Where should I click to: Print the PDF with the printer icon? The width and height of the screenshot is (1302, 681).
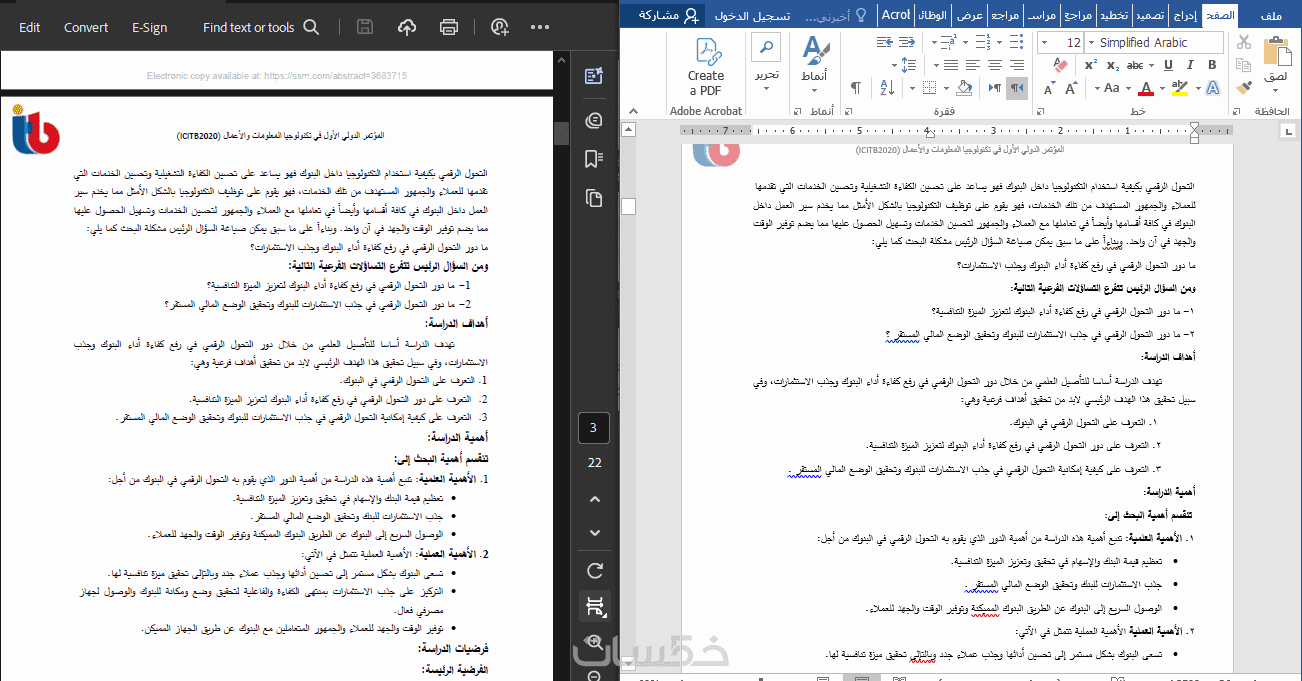coord(449,27)
